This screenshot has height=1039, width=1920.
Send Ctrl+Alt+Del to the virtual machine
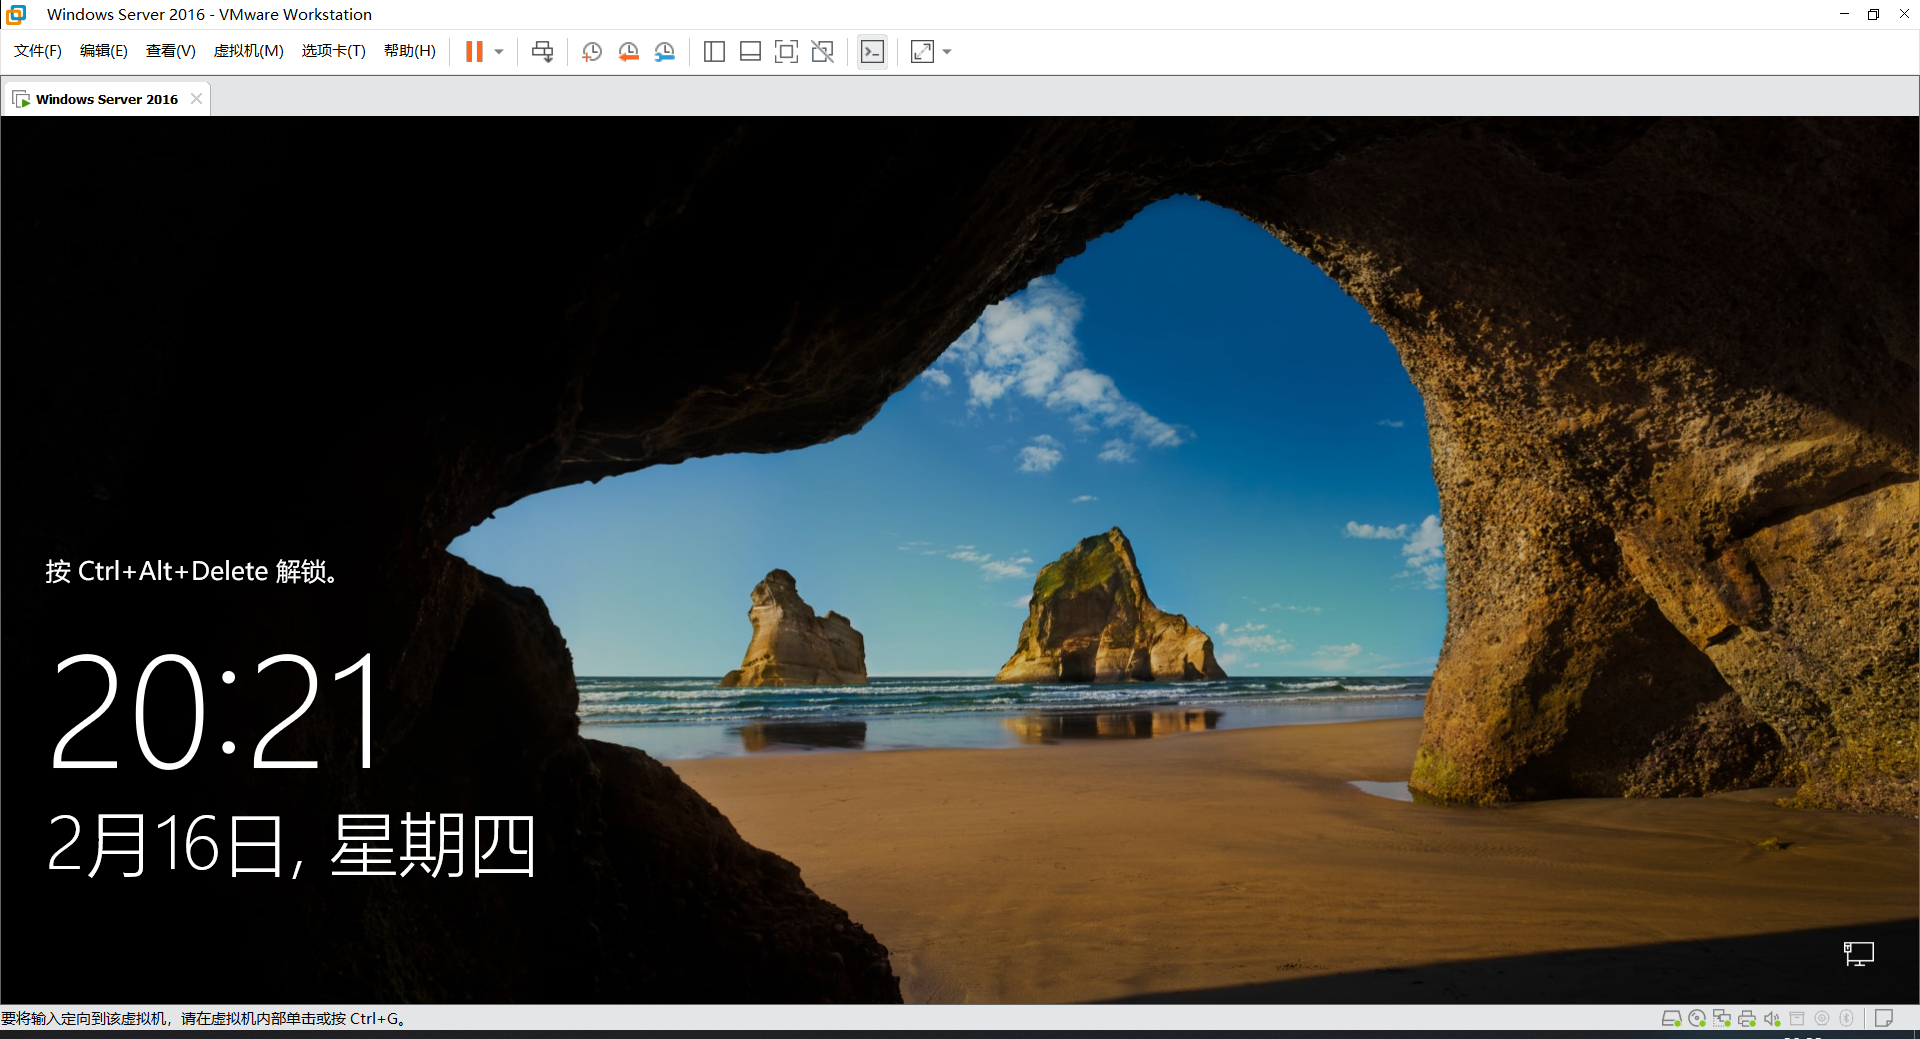(543, 52)
